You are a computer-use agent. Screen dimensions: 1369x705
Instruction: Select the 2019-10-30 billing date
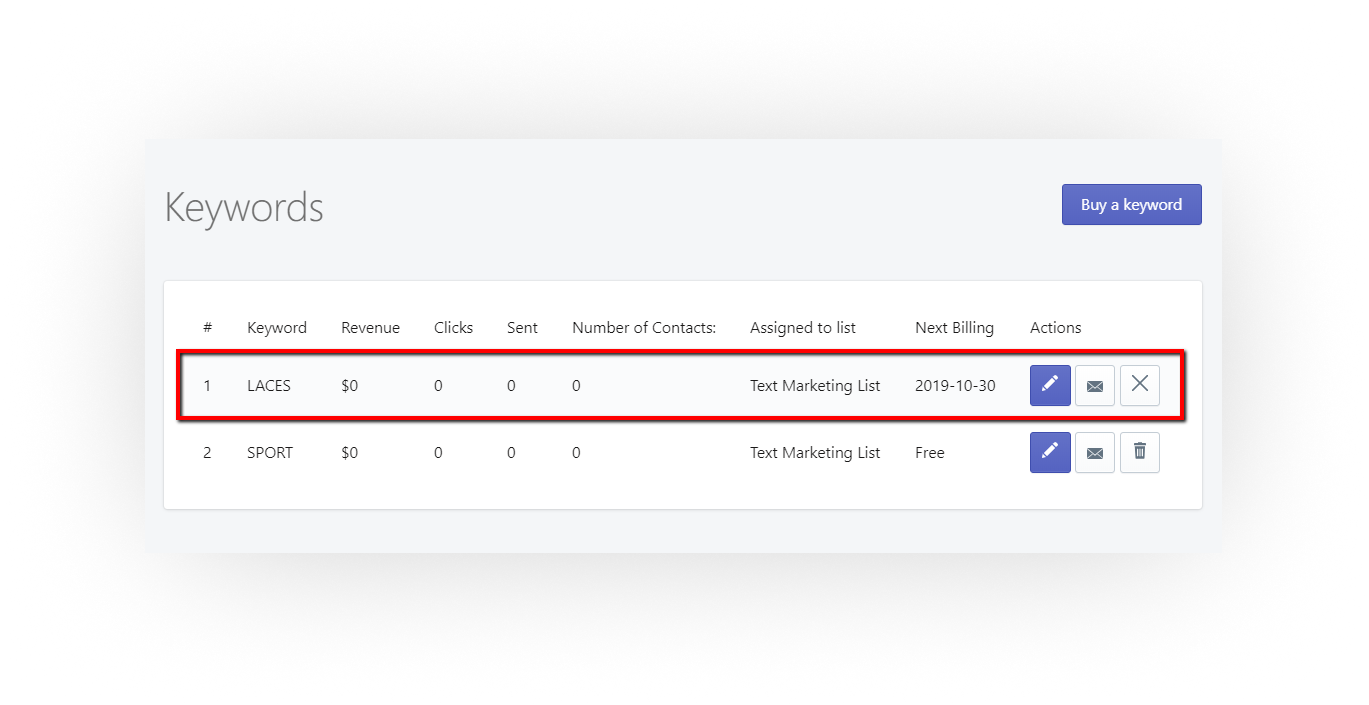point(955,385)
